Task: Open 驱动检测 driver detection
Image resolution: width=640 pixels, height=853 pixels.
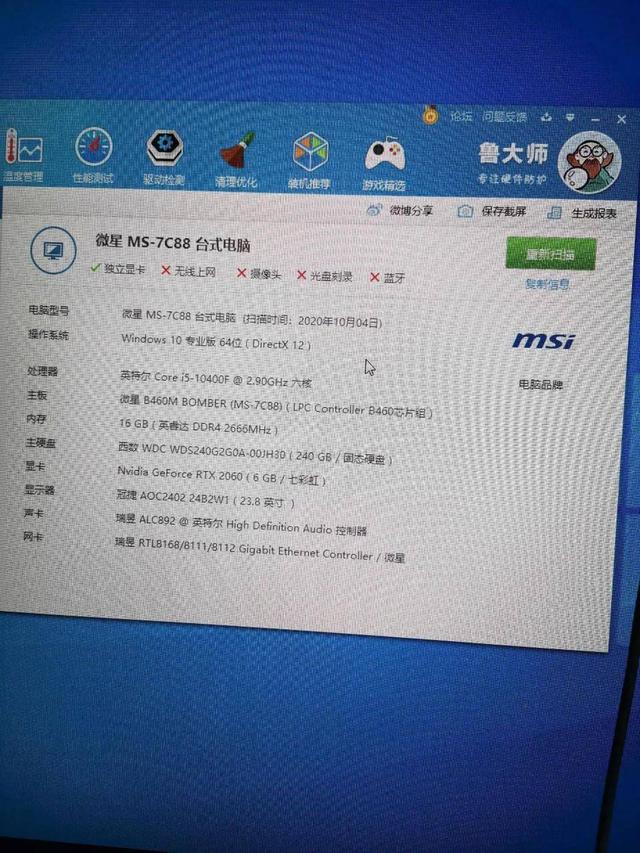Action: pos(164,158)
